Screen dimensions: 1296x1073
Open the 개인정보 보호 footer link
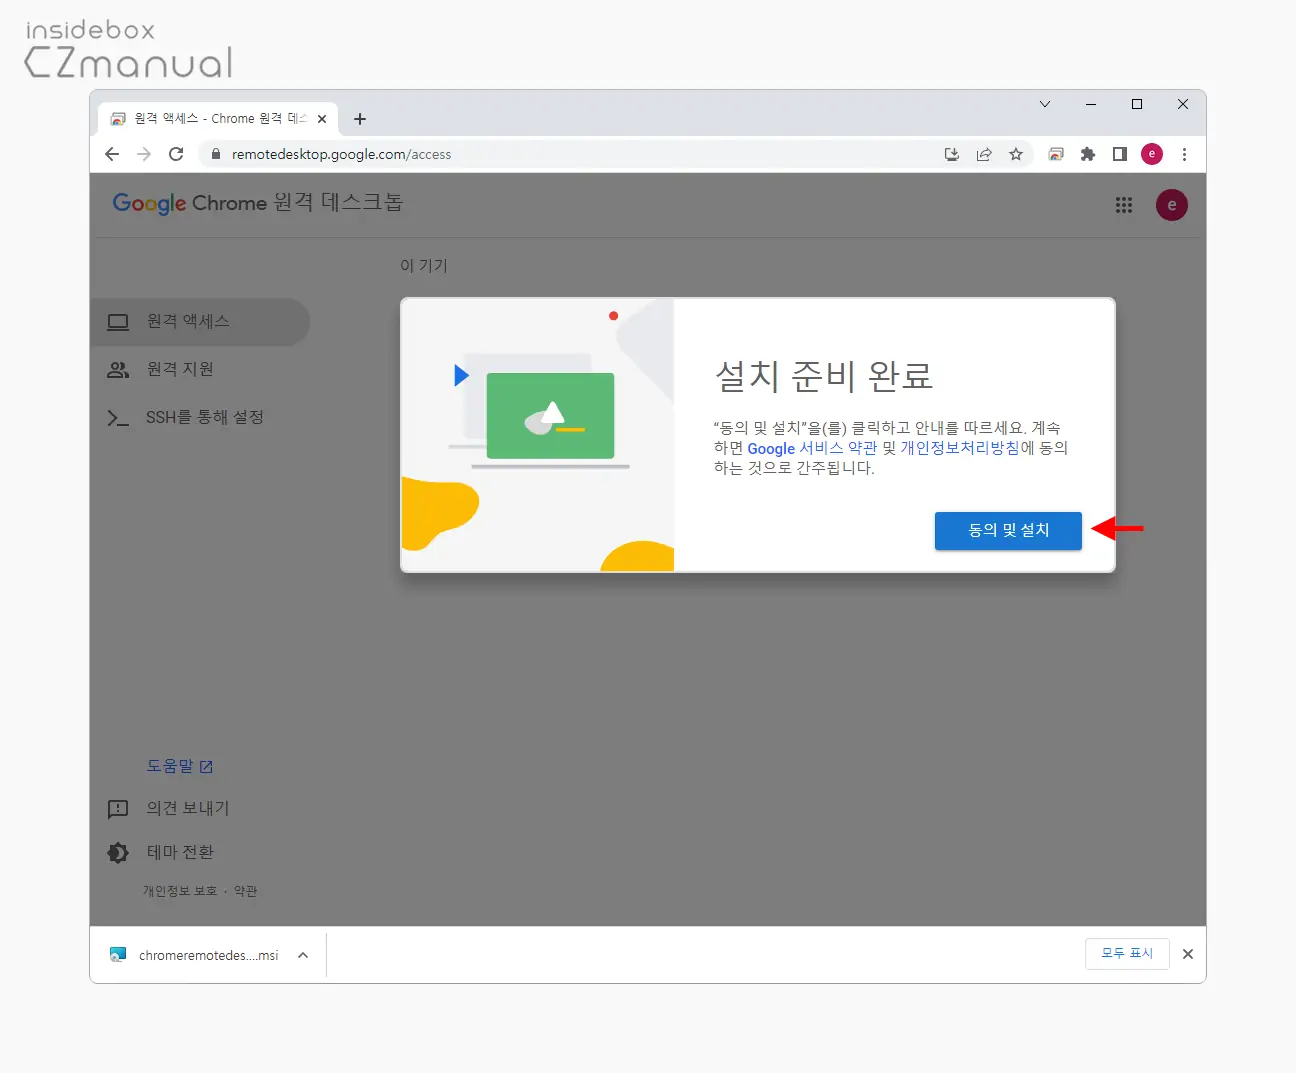click(x=180, y=891)
